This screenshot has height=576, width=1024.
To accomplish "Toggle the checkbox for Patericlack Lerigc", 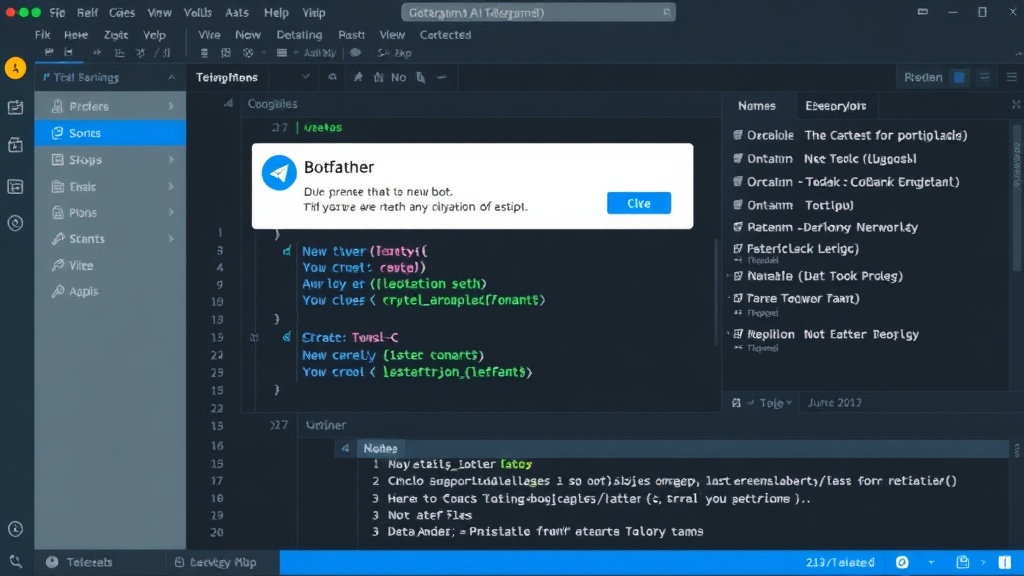I will click(737, 249).
